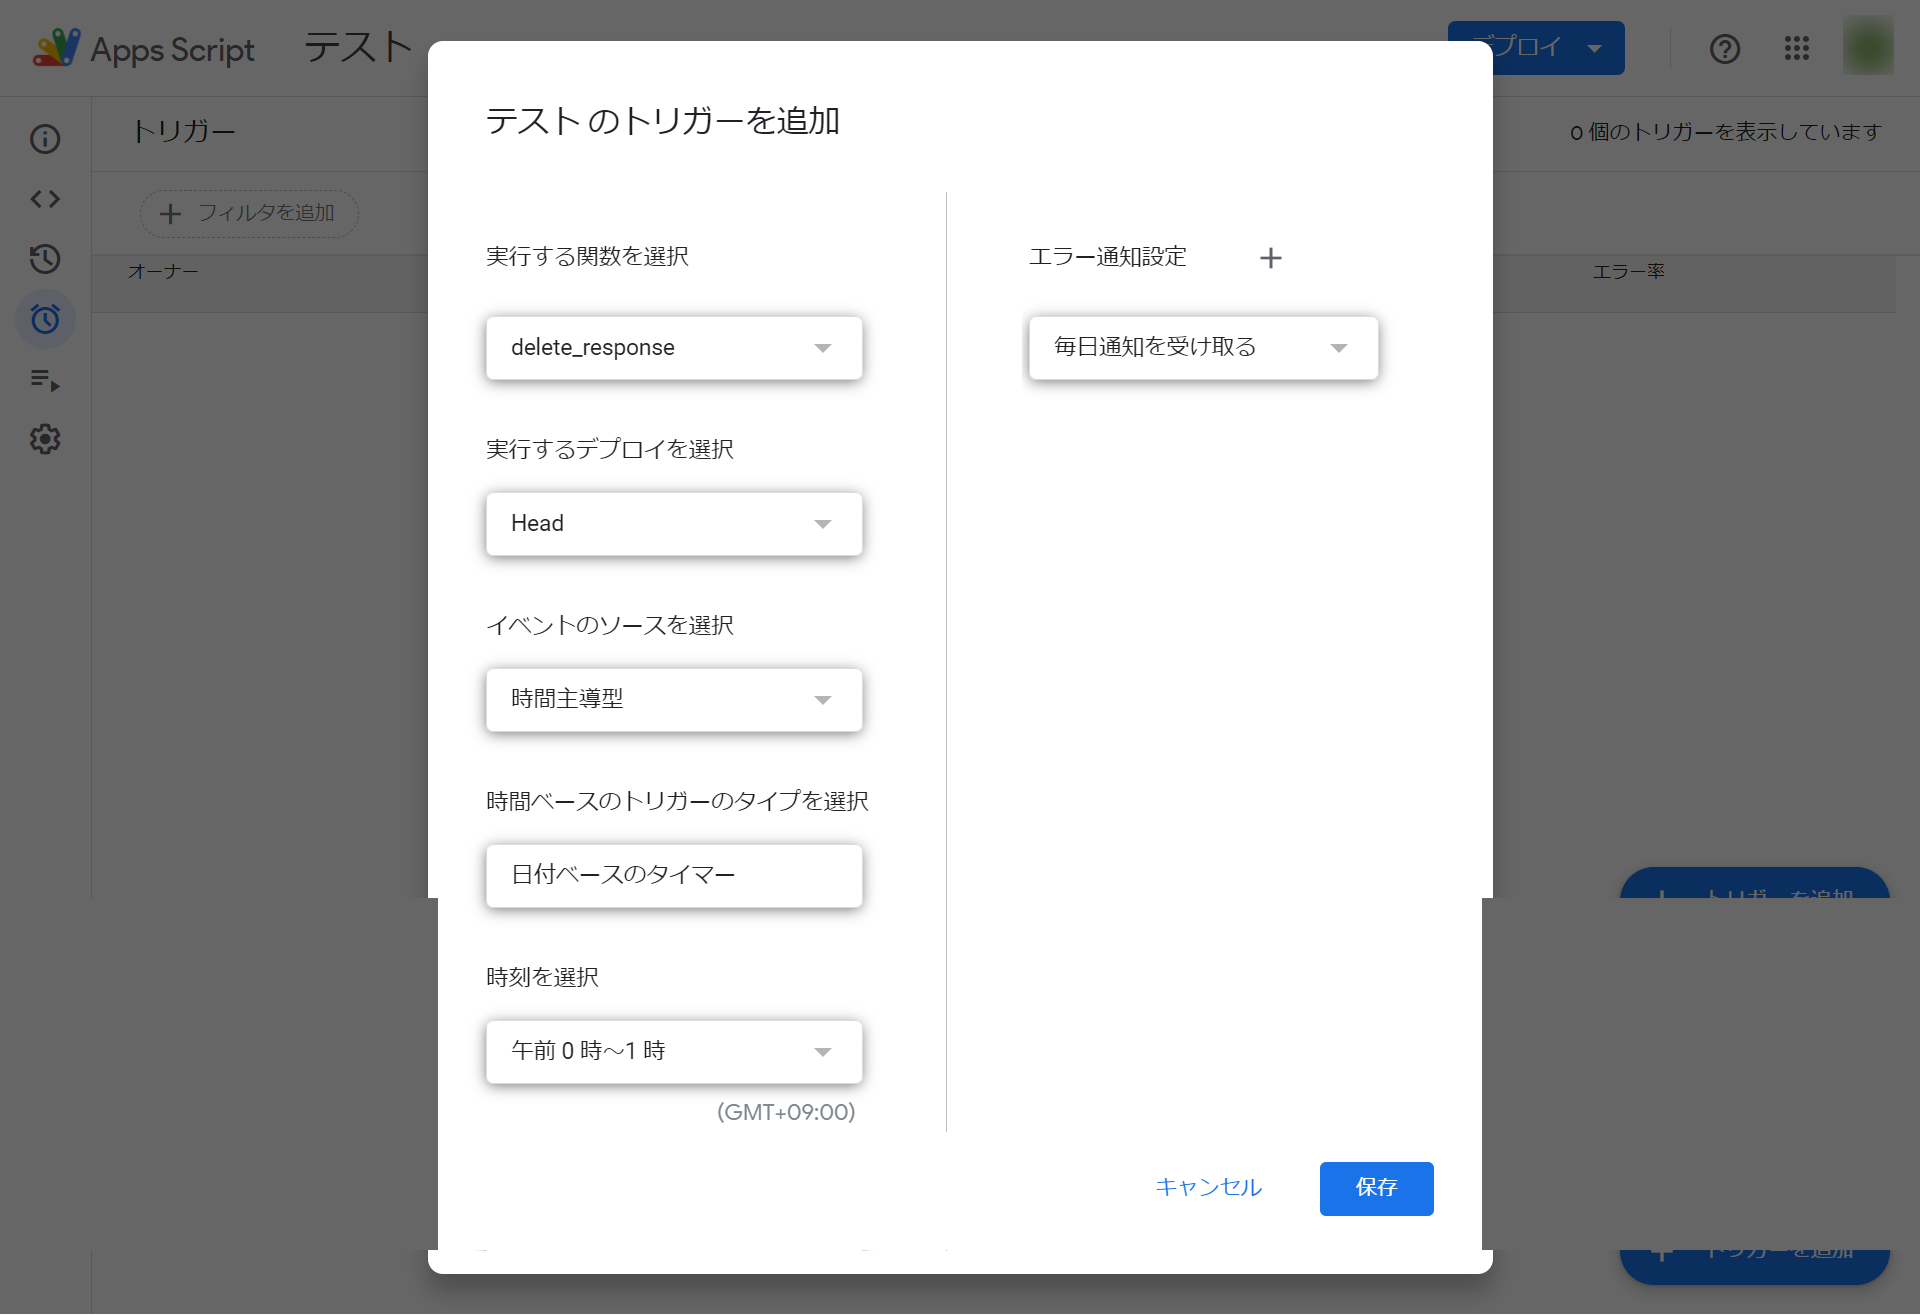
Task: Switch to the script Editor
Action: [x=45, y=199]
